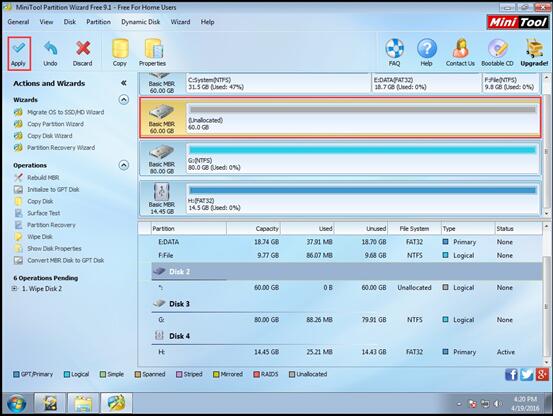Select the C:System(NTFS) partition block
This screenshot has height=416, width=553.
(x=279, y=83)
